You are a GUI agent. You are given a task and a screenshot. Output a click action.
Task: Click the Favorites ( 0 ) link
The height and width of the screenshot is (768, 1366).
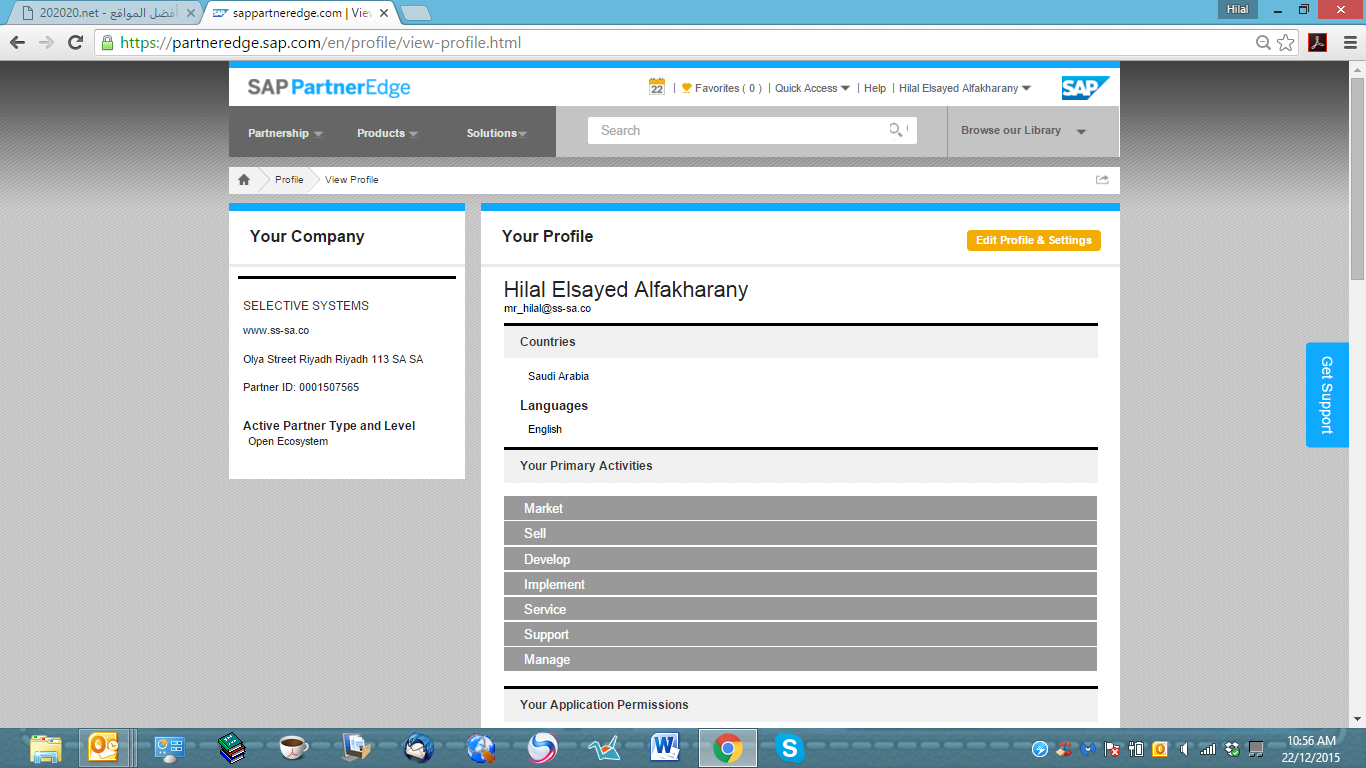(x=728, y=88)
